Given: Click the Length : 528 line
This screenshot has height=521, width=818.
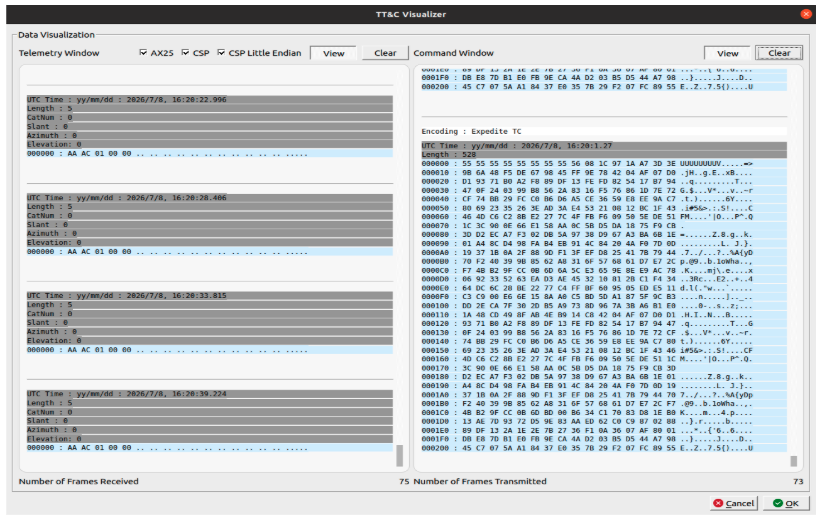Looking at the screenshot, I should (604, 155).
